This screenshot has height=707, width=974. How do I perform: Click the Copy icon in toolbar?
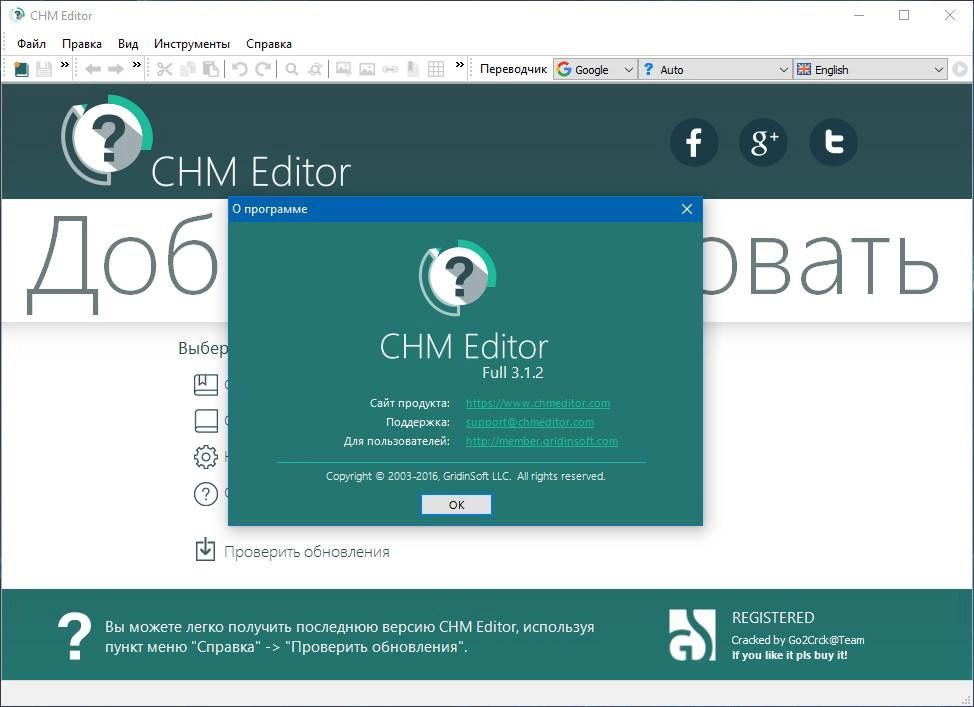pyautogui.click(x=188, y=69)
